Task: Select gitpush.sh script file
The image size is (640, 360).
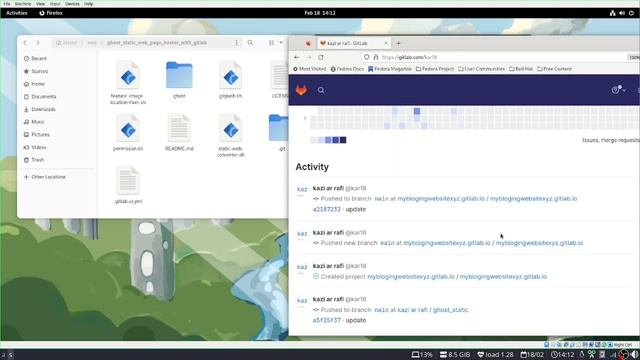Action: 231,80
